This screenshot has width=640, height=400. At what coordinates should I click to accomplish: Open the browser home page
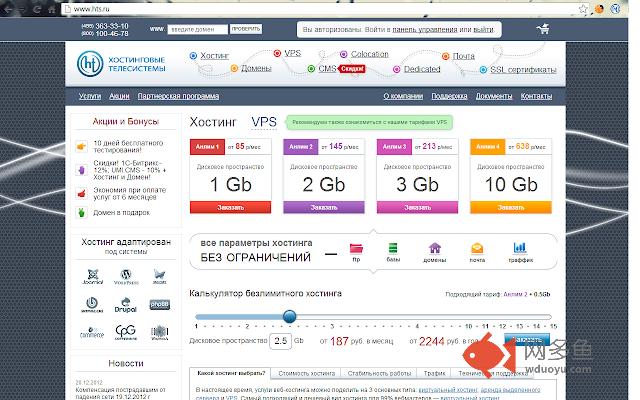52,9
